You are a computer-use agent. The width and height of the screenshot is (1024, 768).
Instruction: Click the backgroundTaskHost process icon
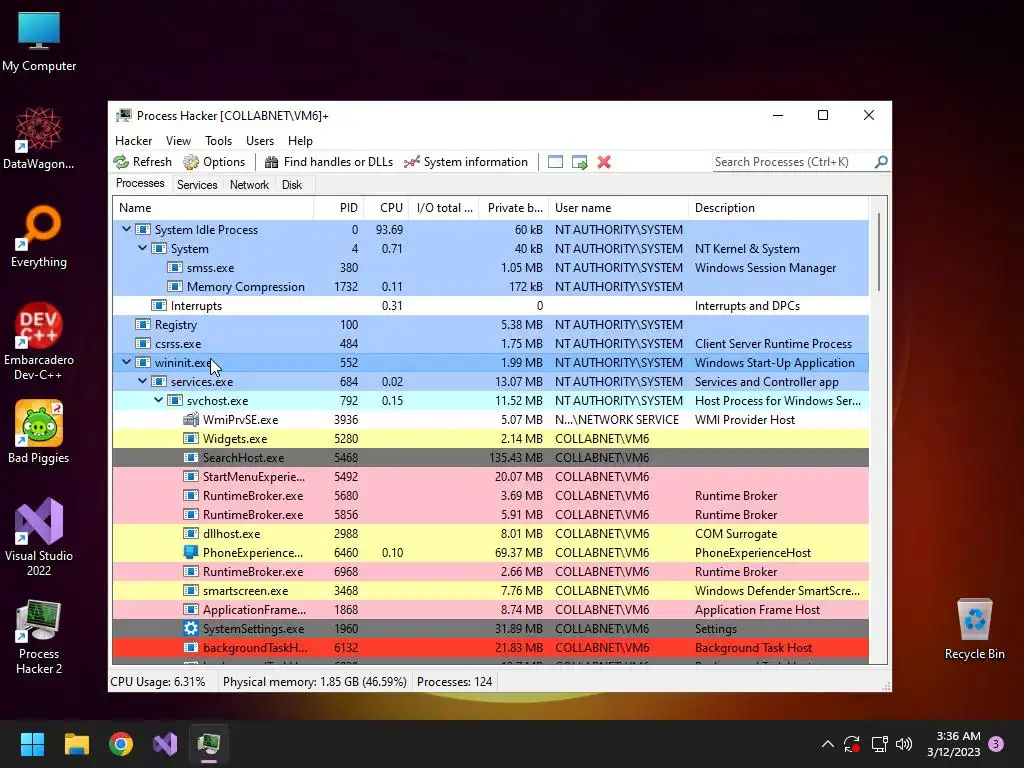pyautogui.click(x=191, y=647)
